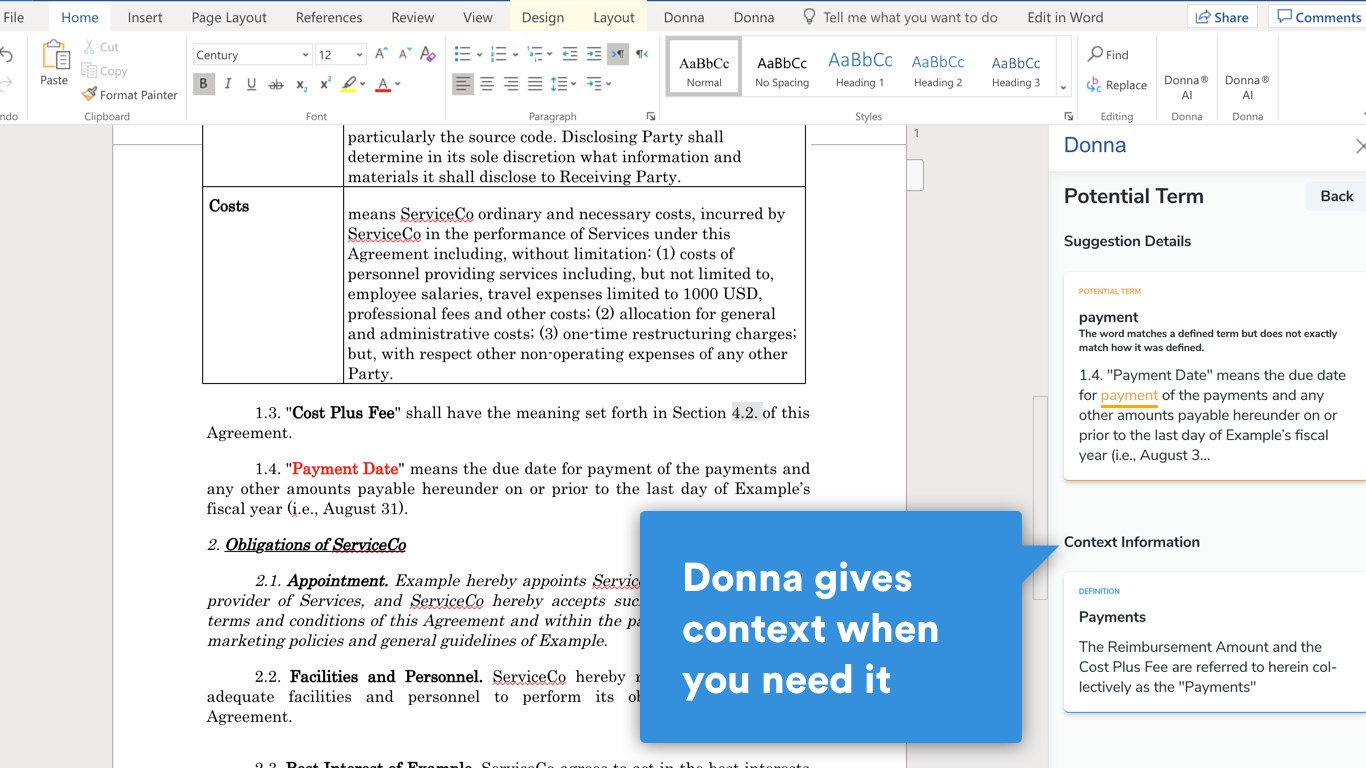Apply the red font color
This screenshot has height=768, width=1366.
[x=383, y=84]
